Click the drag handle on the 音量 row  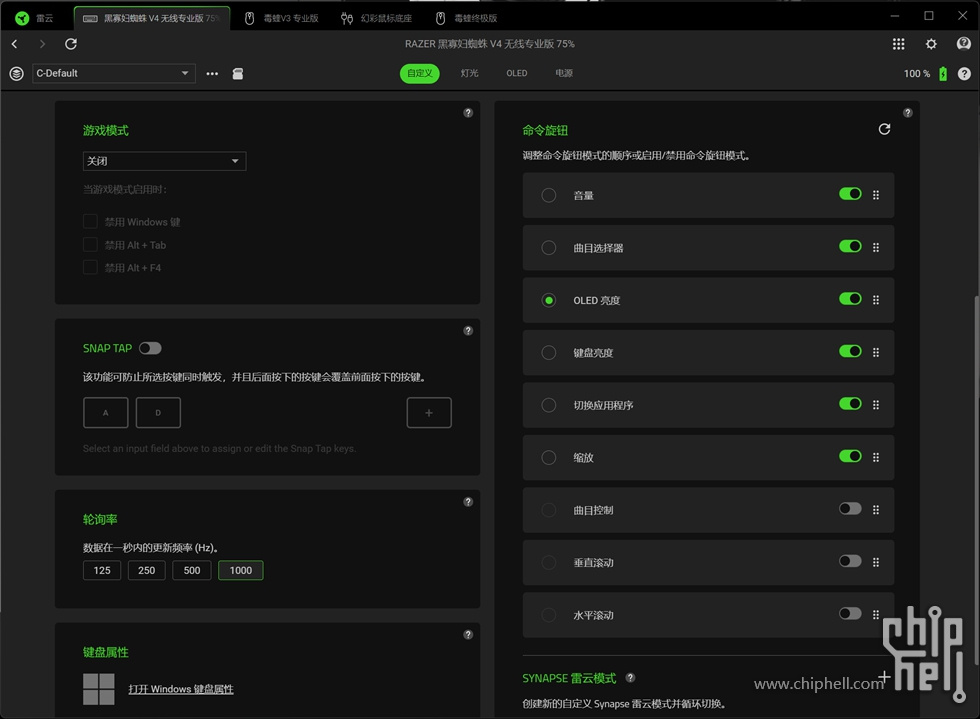pos(876,195)
